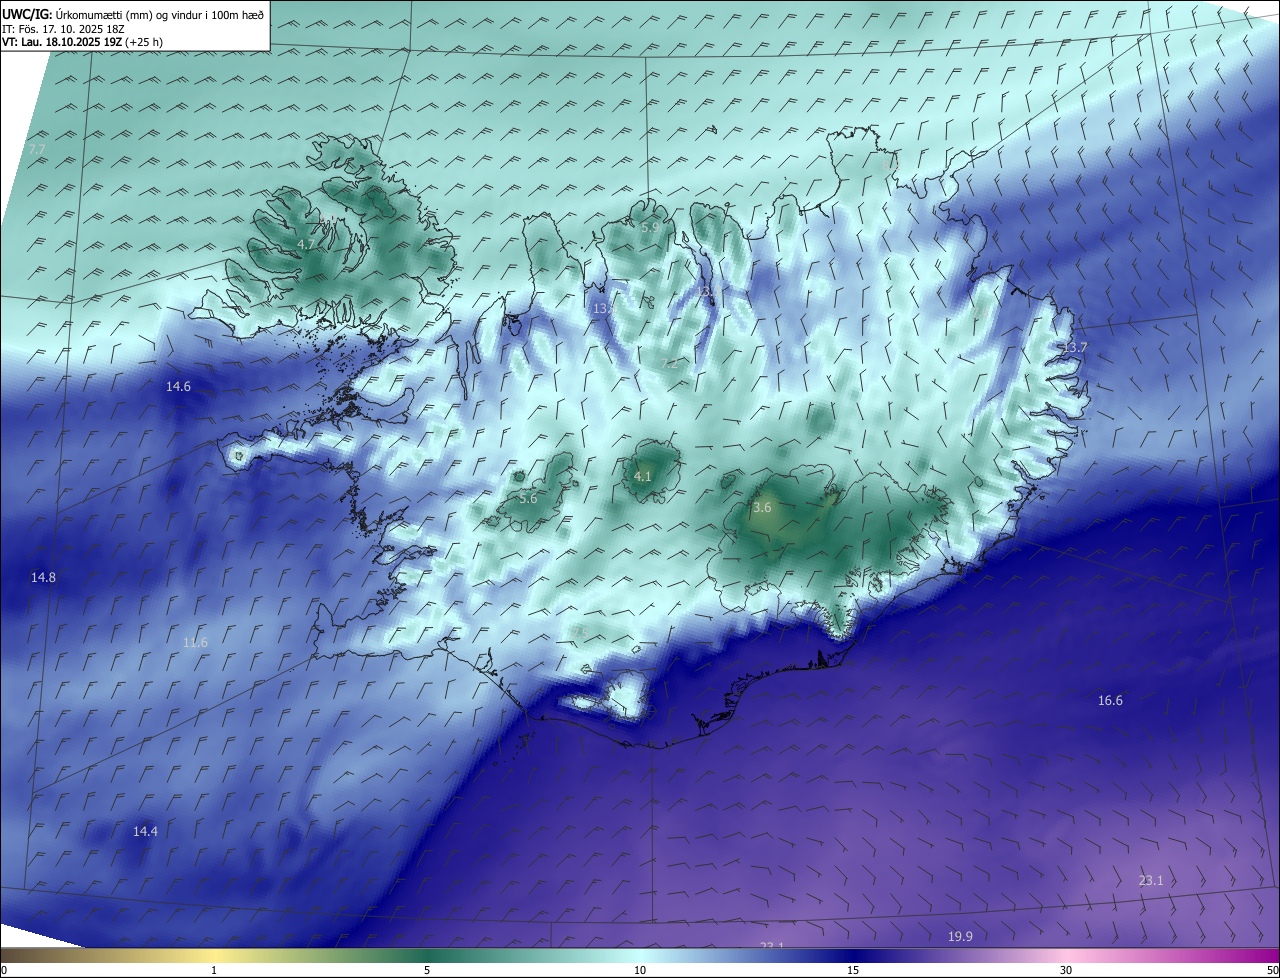Click the 30 tick on the color scale

1066,970
